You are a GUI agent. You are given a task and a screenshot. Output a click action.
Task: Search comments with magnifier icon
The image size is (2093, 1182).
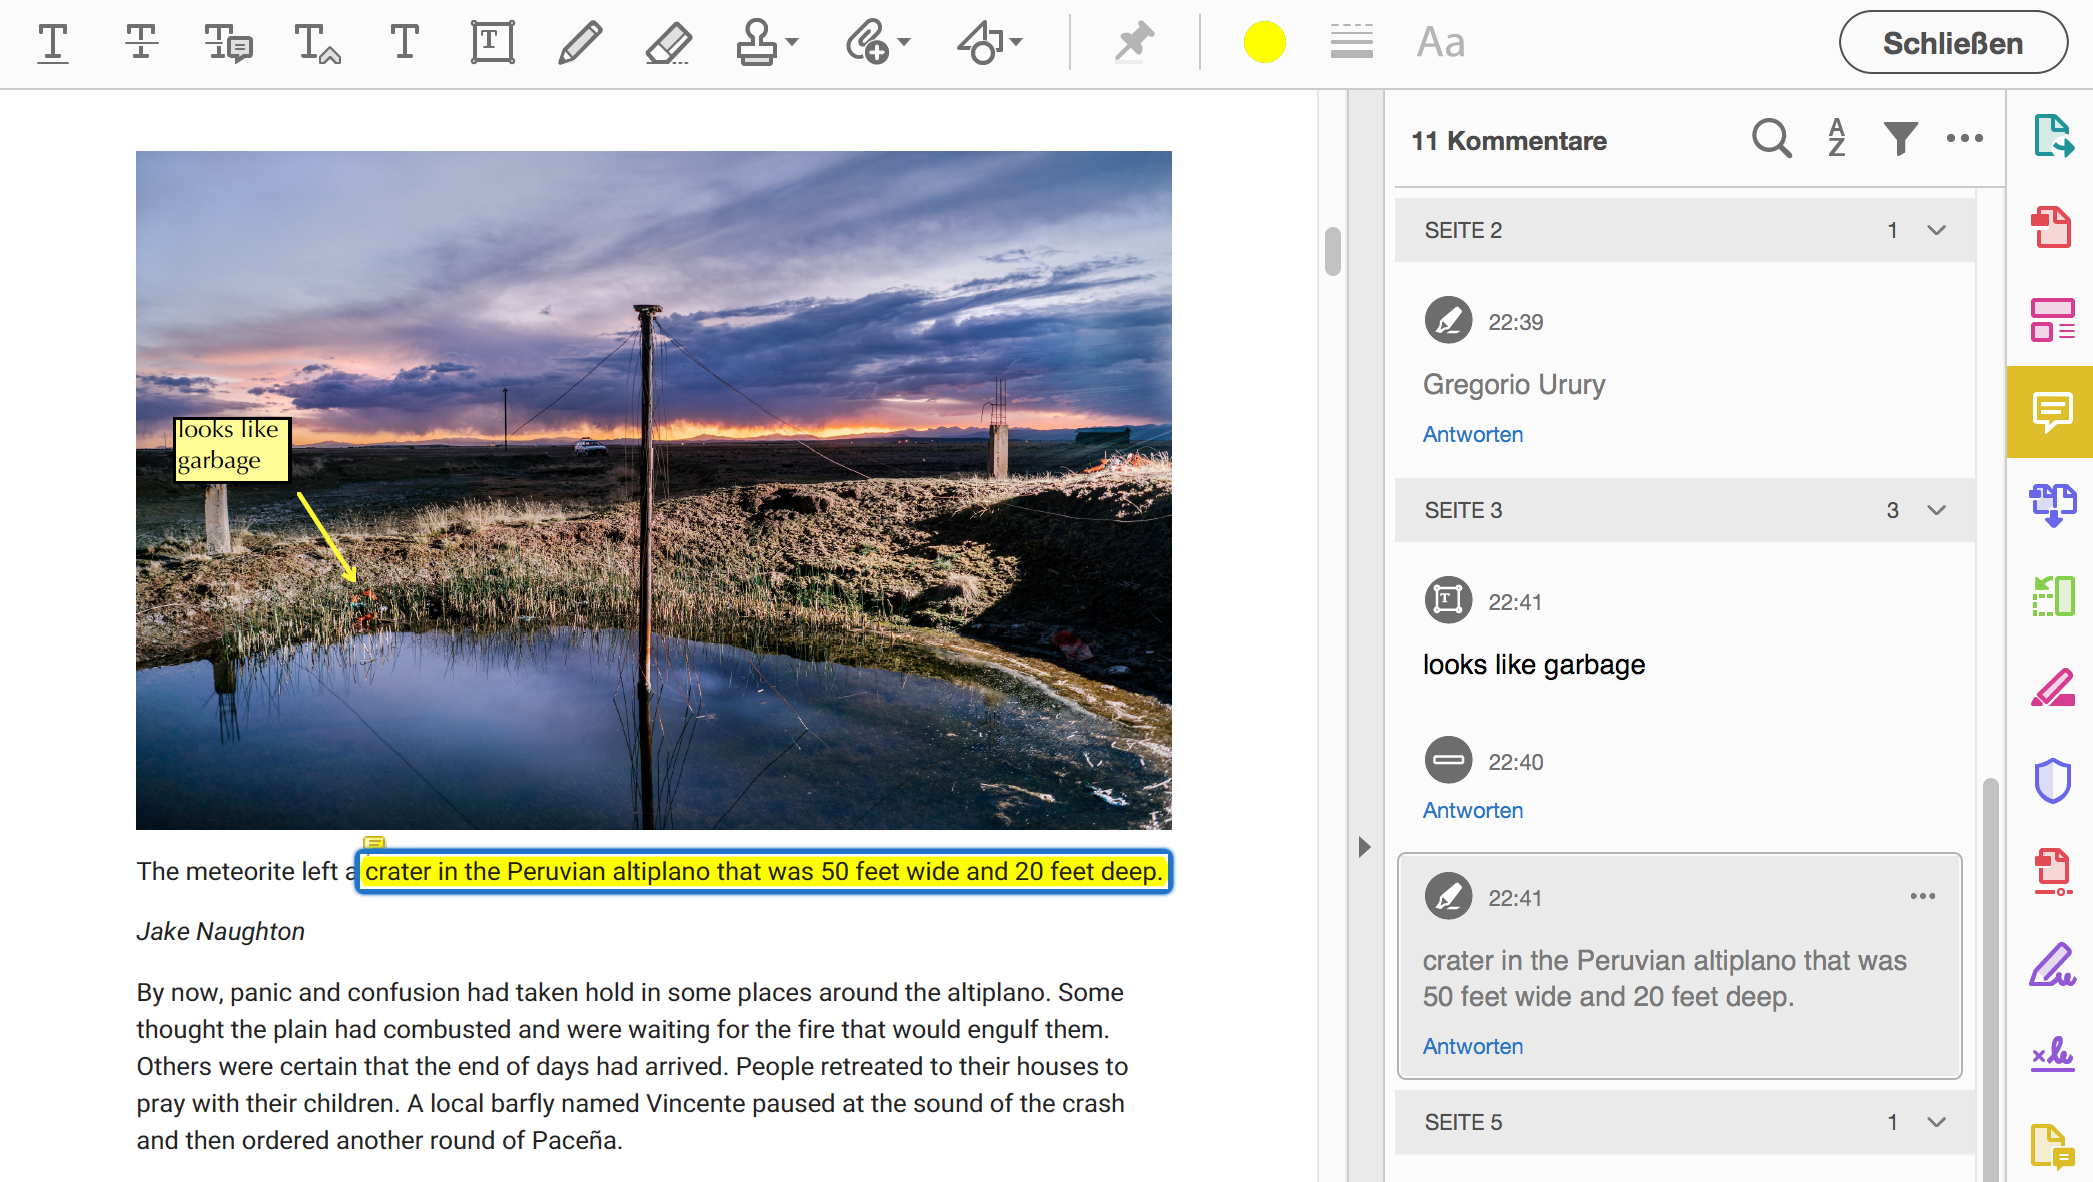pos(1771,139)
